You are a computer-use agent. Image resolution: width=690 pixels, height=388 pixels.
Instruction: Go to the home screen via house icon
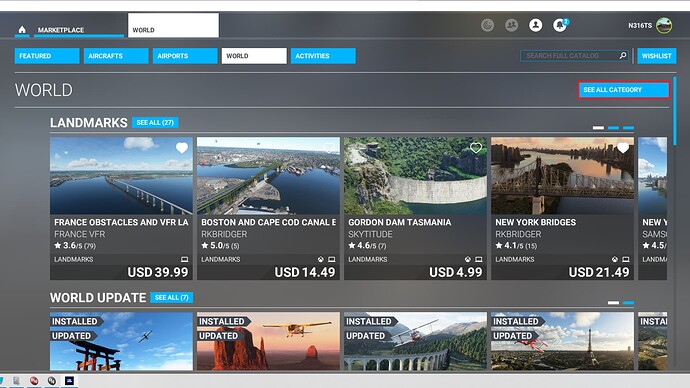coord(22,30)
